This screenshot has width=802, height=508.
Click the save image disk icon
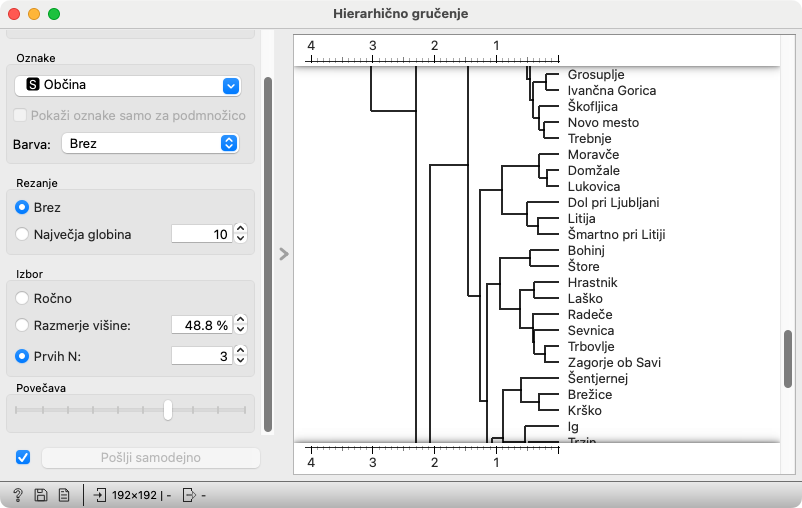(41, 494)
